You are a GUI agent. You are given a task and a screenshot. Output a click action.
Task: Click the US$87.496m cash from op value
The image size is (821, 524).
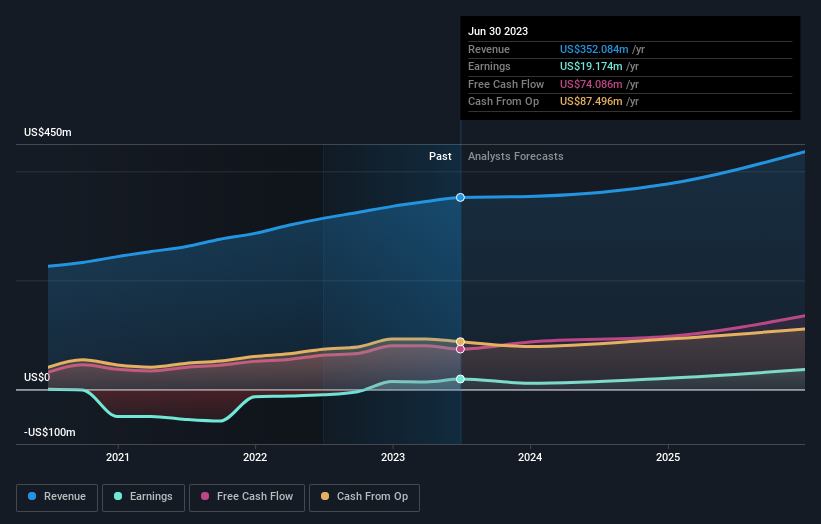pos(591,102)
